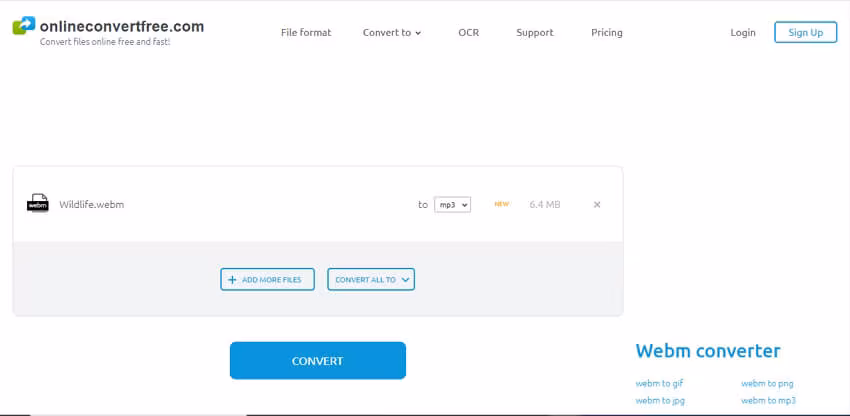Open the Pricing page
The width and height of the screenshot is (850, 416).
pyautogui.click(x=607, y=33)
